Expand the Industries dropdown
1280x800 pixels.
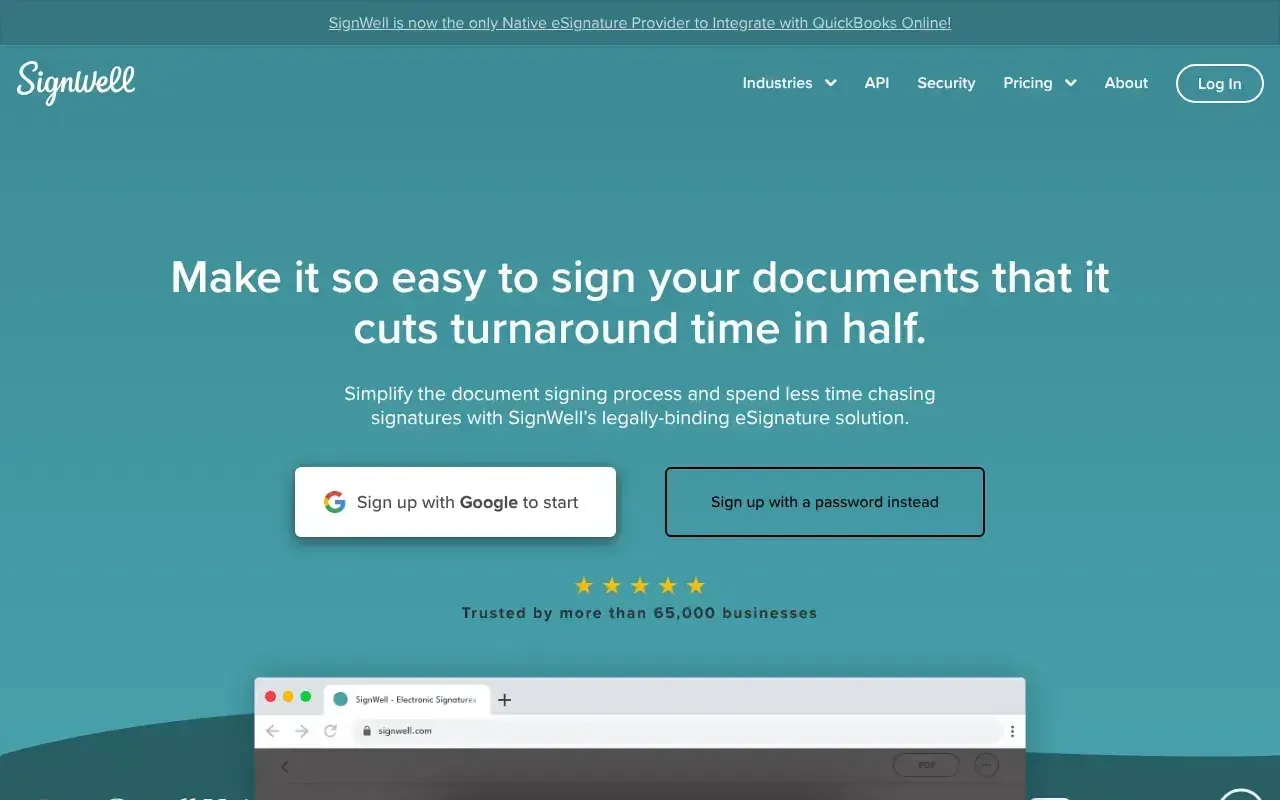pyautogui.click(x=789, y=83)
